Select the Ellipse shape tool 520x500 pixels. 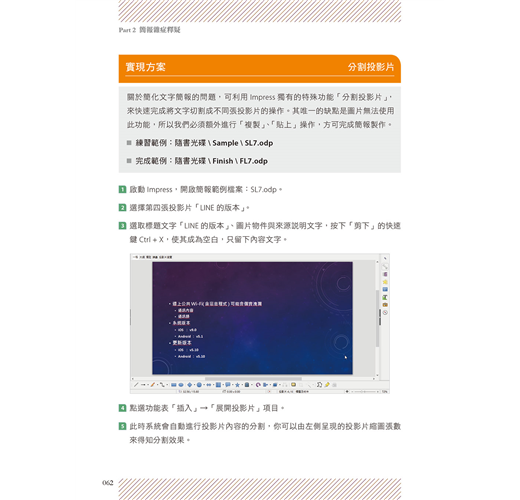pyautogui.click(x=181, y=385)
